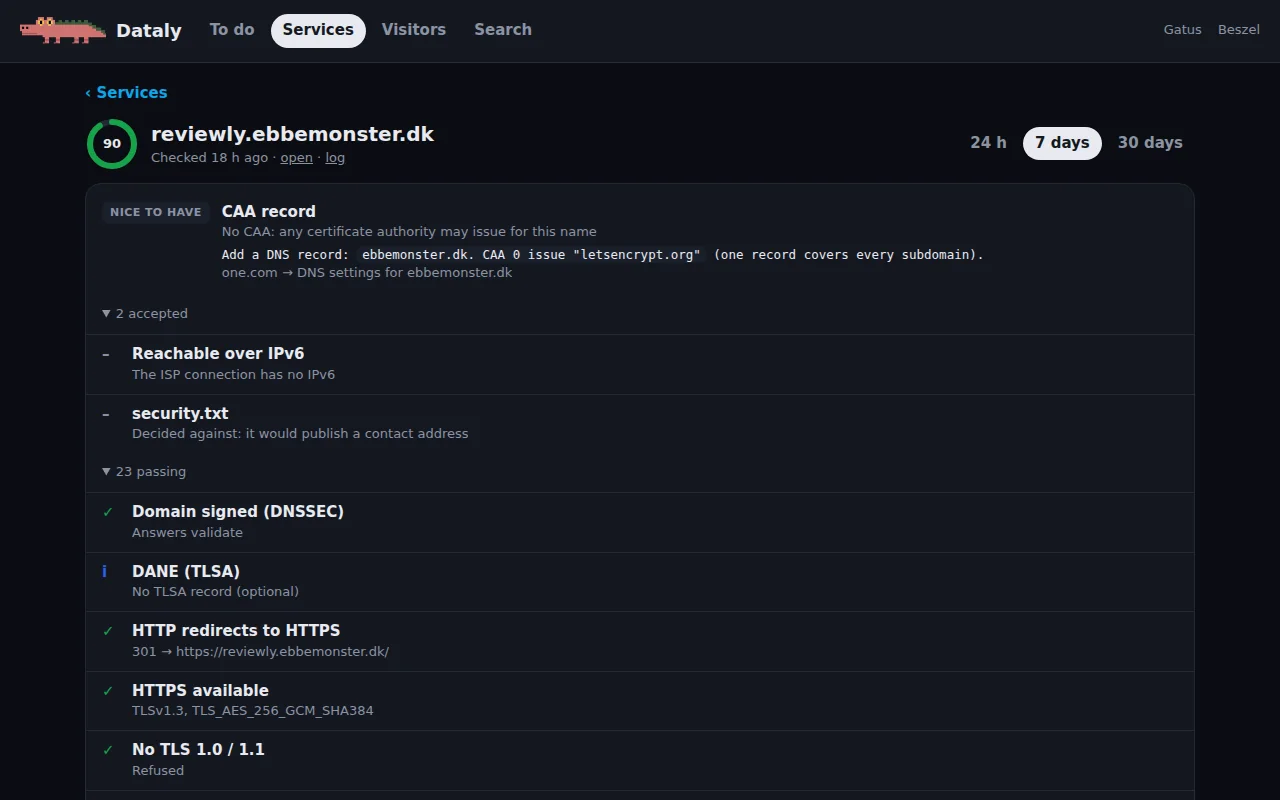Click the NICE TO HAVE badge
The width and height of the screenshot is (1280, 800).
156,212
